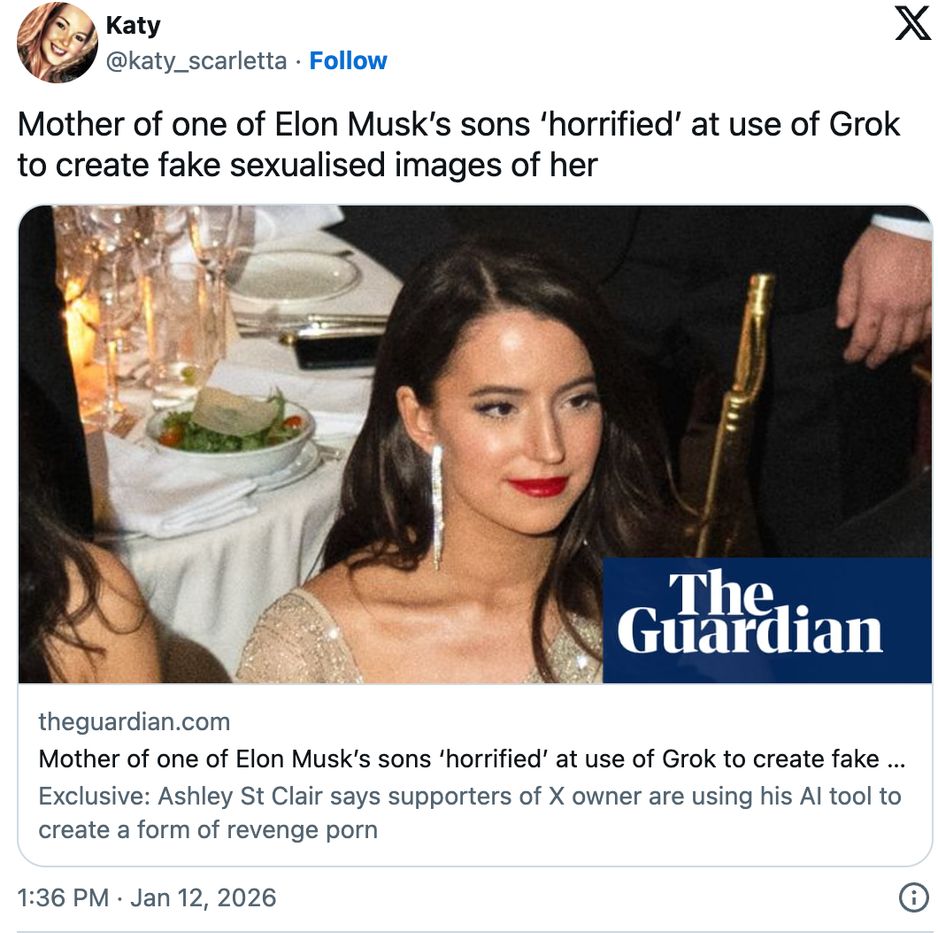
Task: Click the Follow label next to the handle
Action: click(x=348, y=61)
